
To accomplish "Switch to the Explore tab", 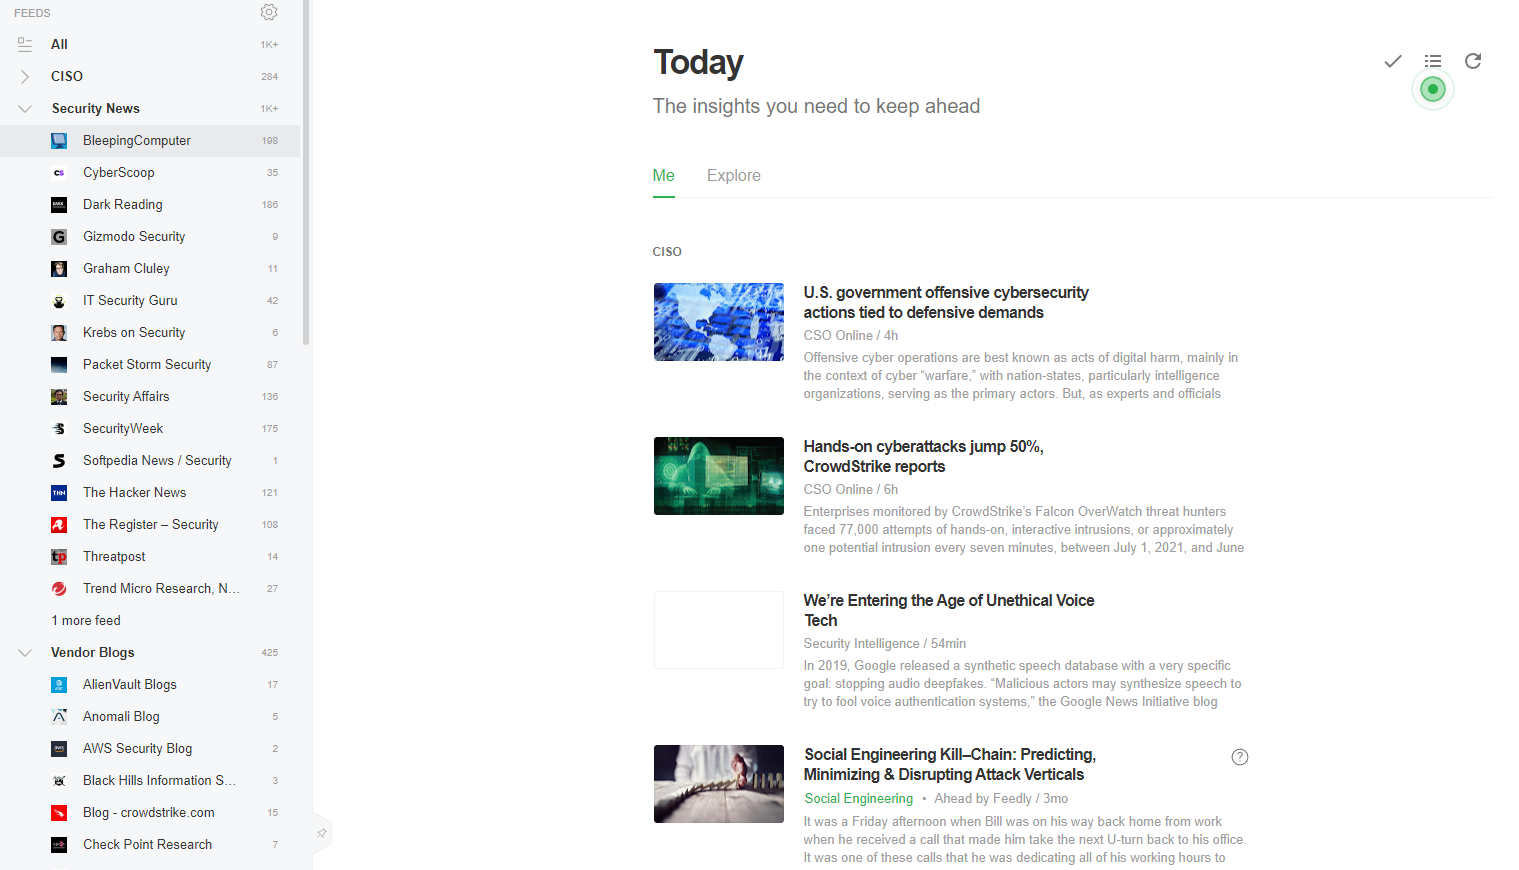I will (734, 176).
